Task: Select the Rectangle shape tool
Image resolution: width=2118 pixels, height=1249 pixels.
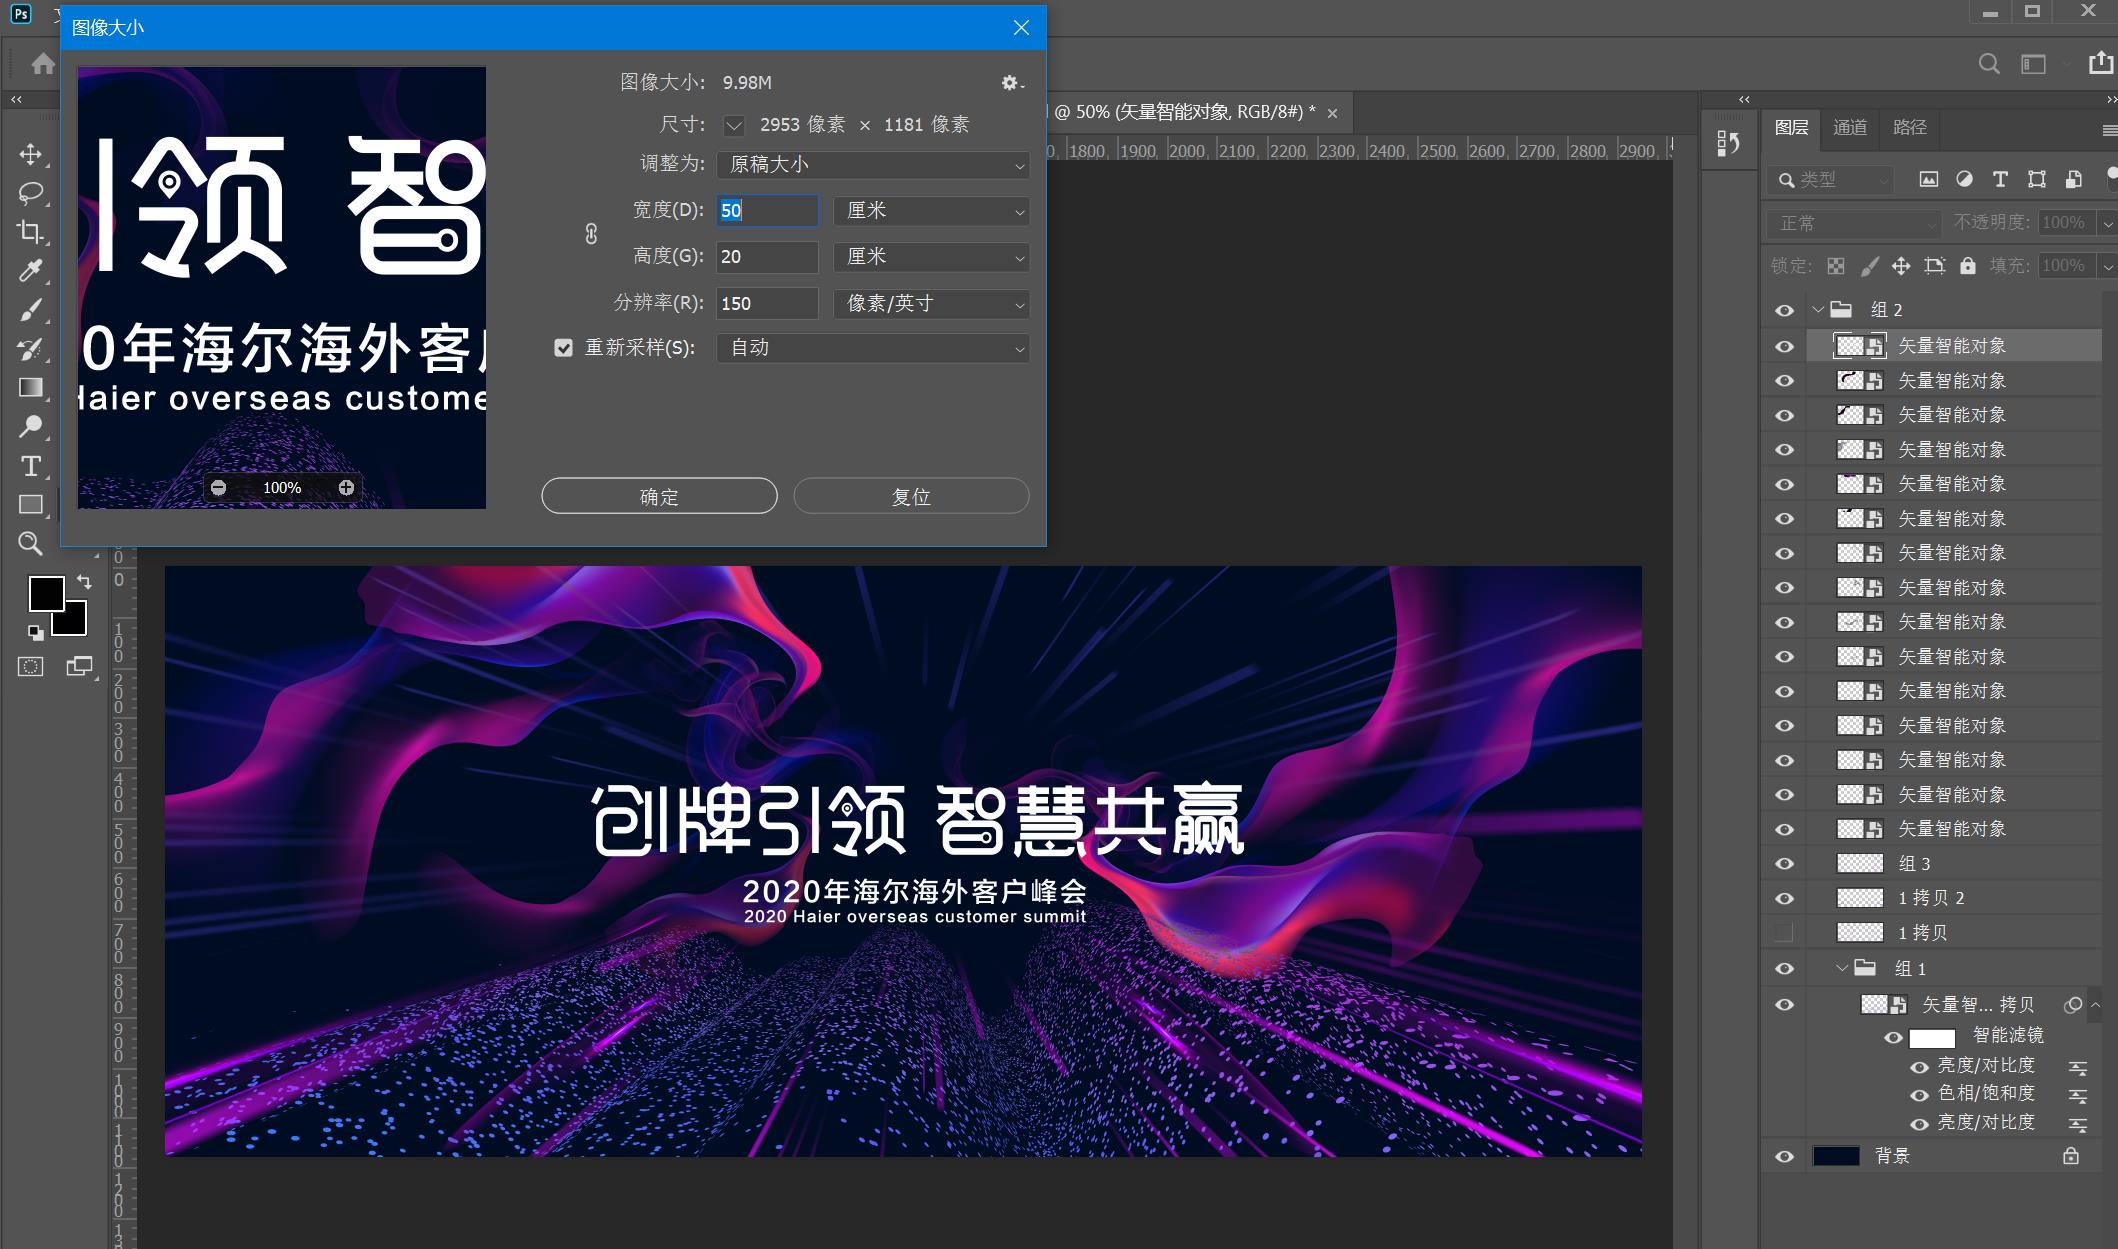Action: pyautogui.click(x=31, y=505)
